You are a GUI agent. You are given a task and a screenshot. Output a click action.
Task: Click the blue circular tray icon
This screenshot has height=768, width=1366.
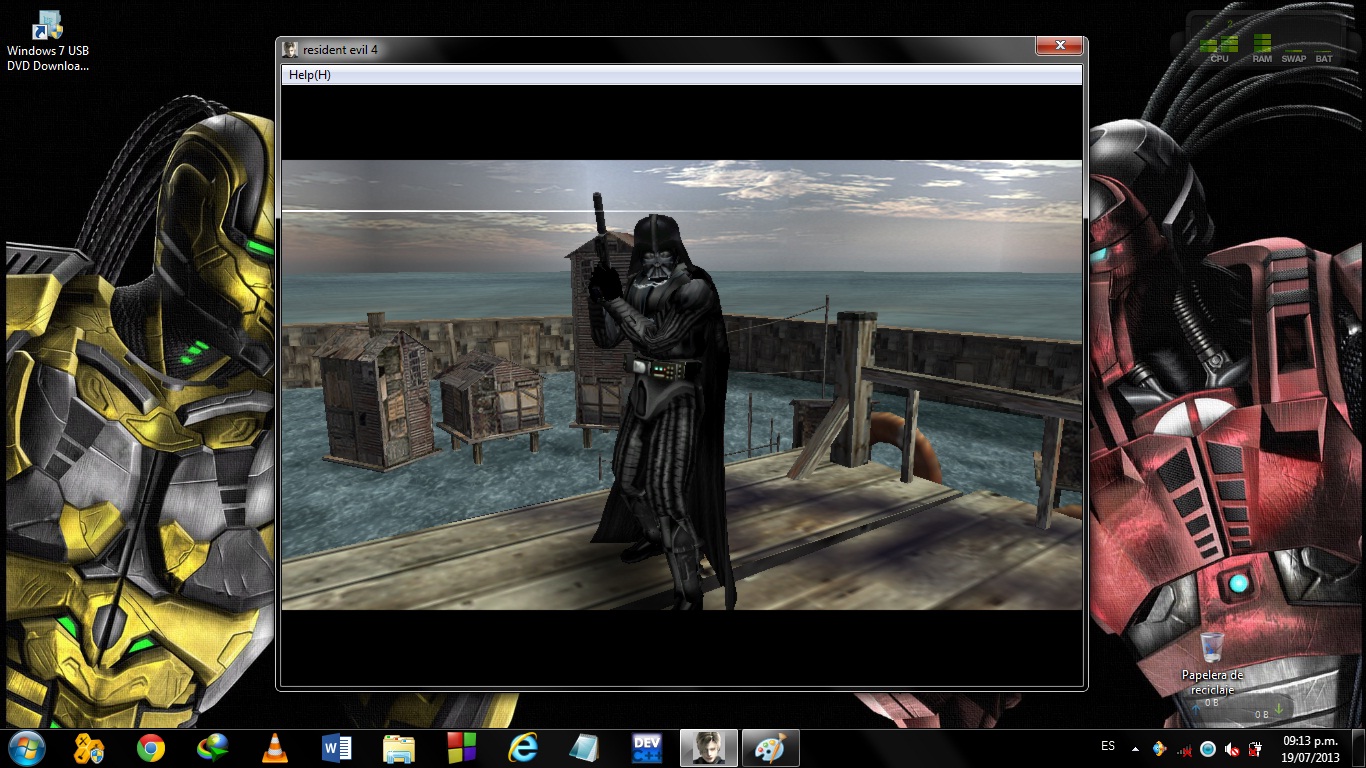(x=1208, y=748)
